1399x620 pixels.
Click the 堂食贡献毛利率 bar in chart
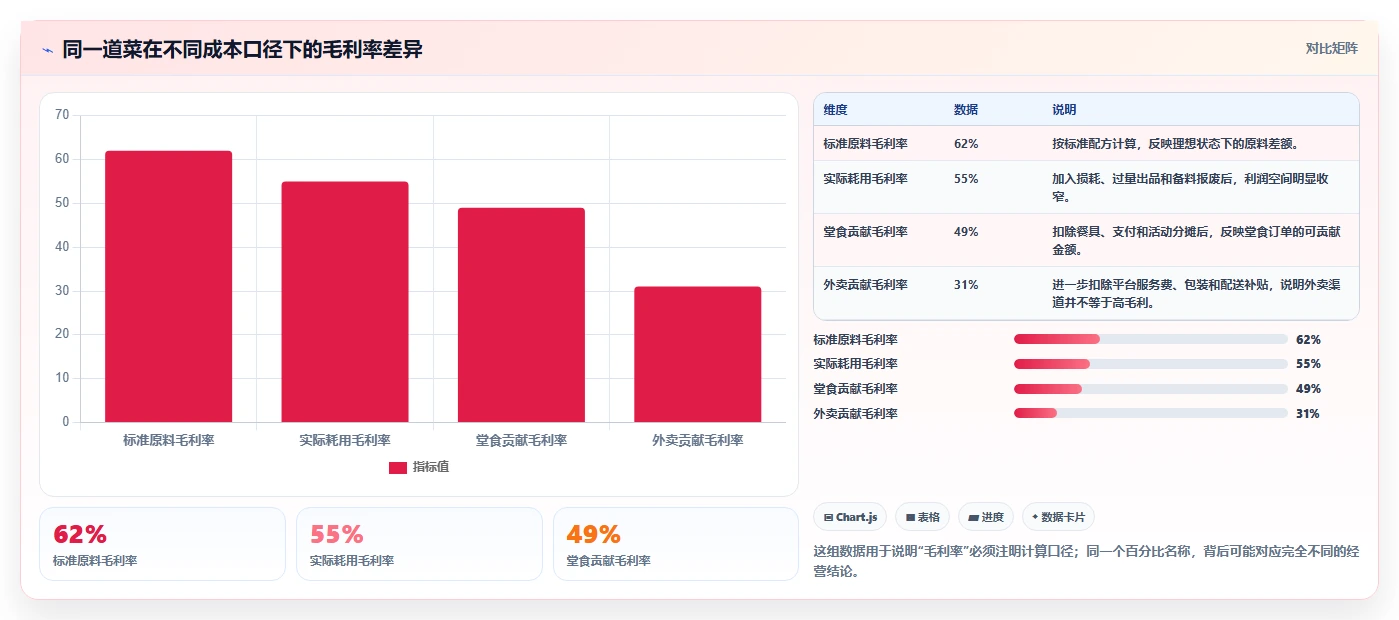tap(521, 315)
